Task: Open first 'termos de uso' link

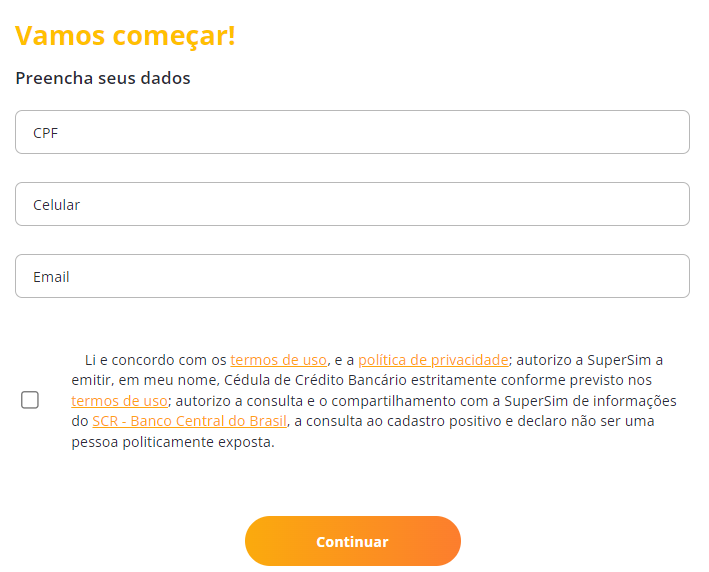Action: coord(278,360)
